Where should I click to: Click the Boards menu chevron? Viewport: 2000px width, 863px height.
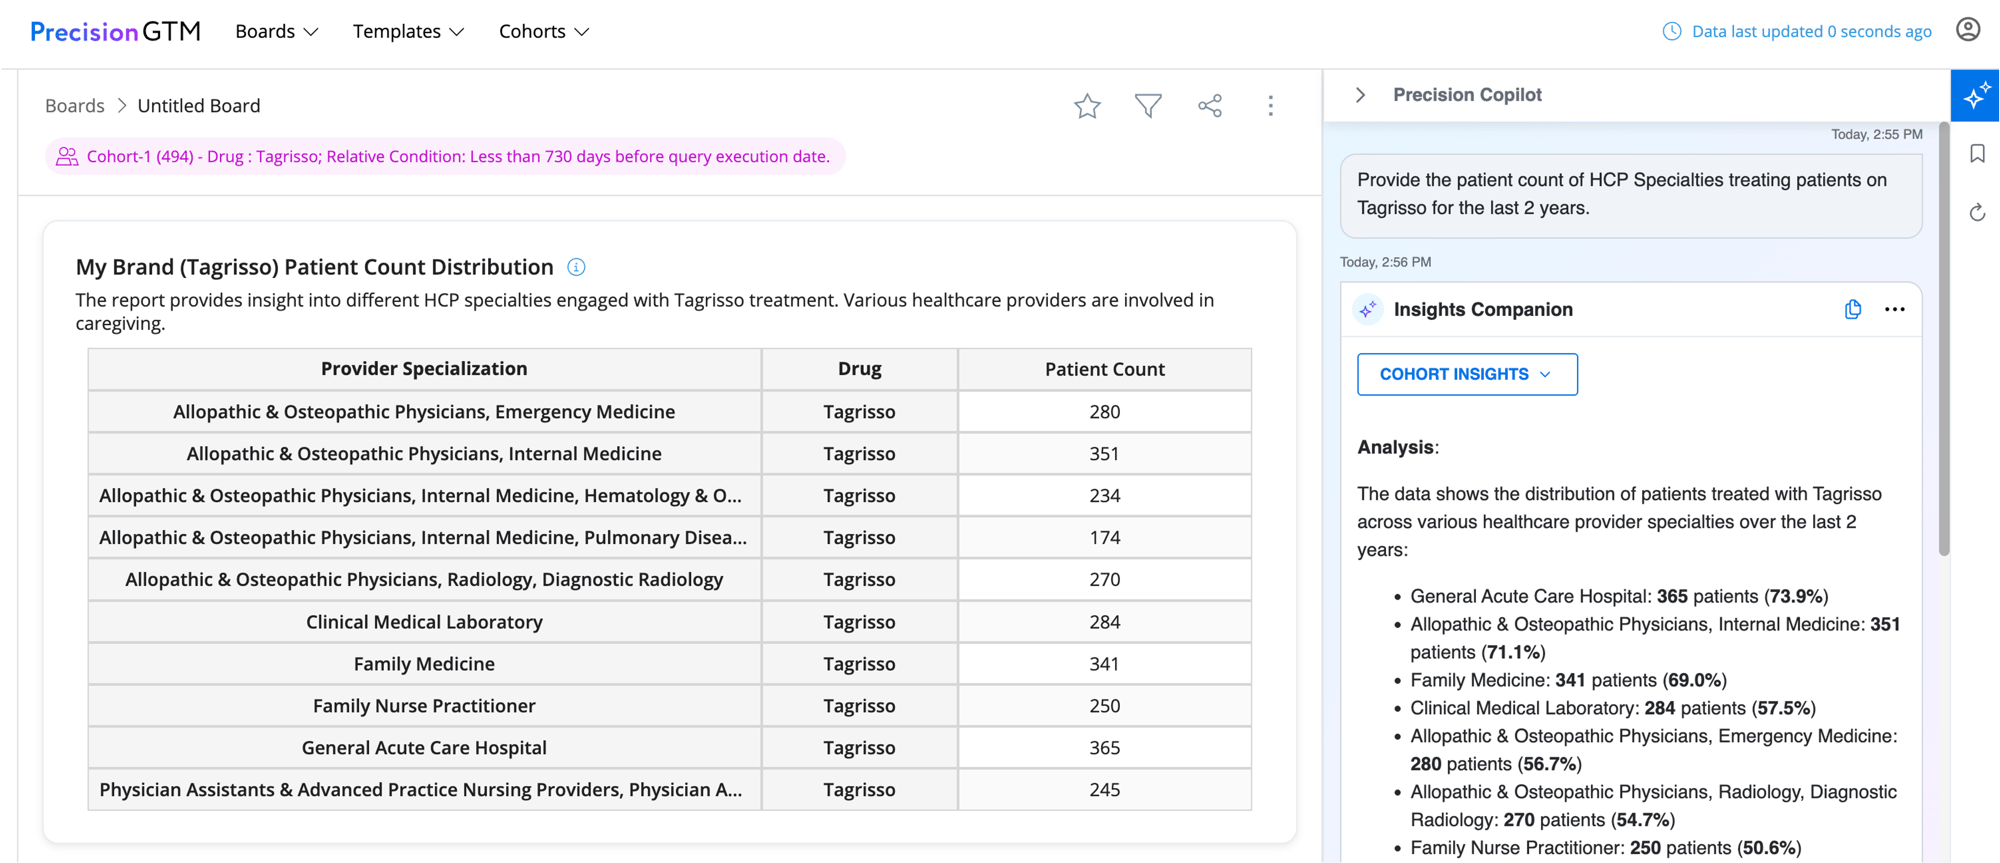tap(311, 32)
